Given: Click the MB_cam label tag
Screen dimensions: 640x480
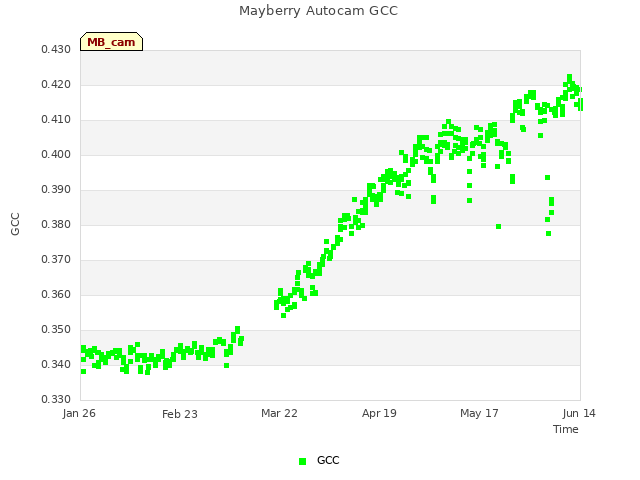Looking at the screenshot, I should [x=111, y=42].
